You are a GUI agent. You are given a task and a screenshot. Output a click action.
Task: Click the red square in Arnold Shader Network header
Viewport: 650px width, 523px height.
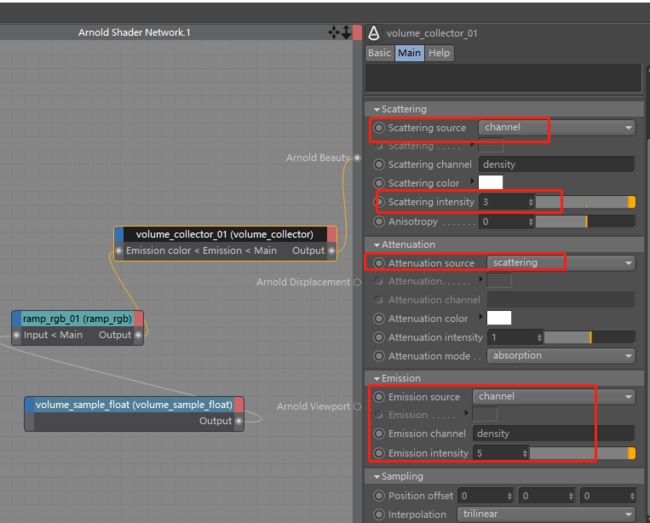coord(357,32)
